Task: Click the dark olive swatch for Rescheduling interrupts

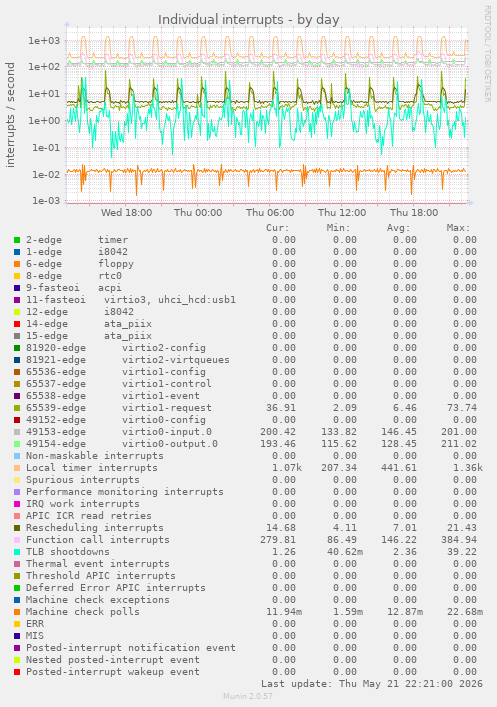Action: pos(17,528)
